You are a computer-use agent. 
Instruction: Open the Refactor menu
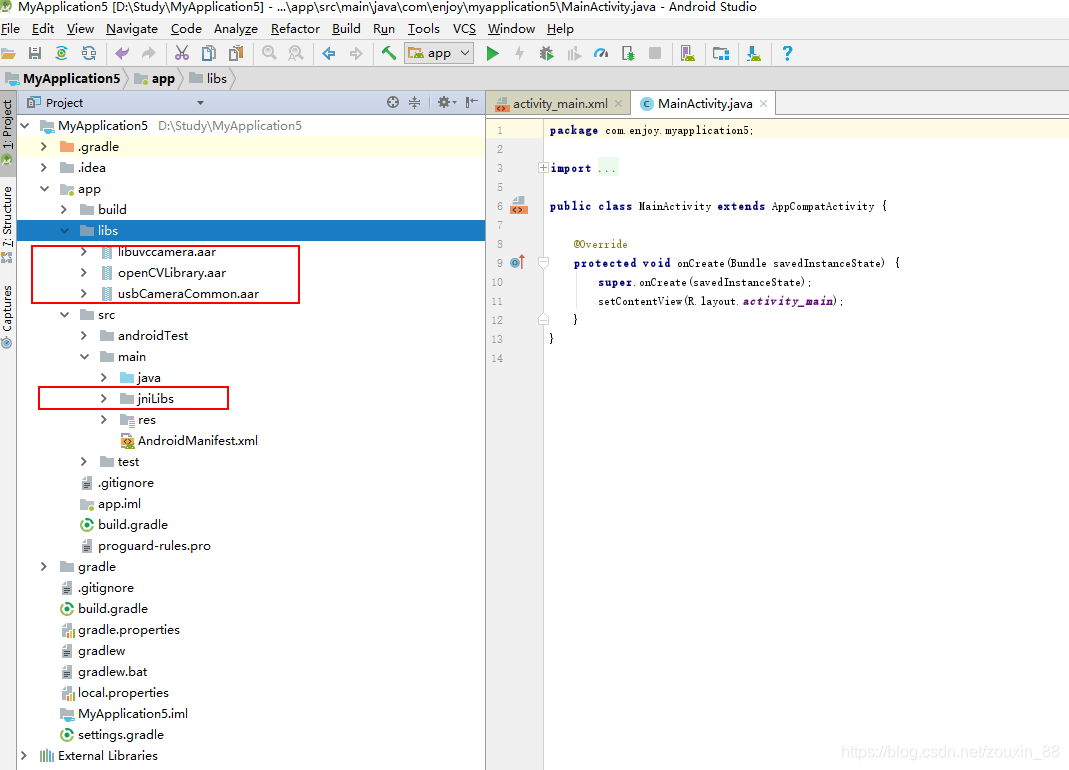(294, 28)
